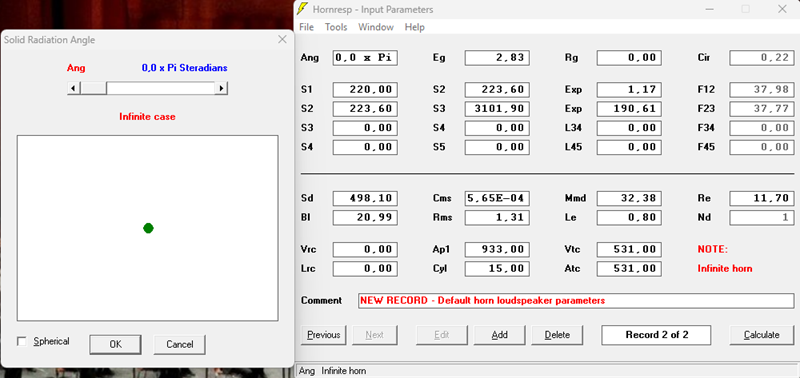Screen dimensions: 800x378
Task: Delete the current record
Action: click(557, 335)
